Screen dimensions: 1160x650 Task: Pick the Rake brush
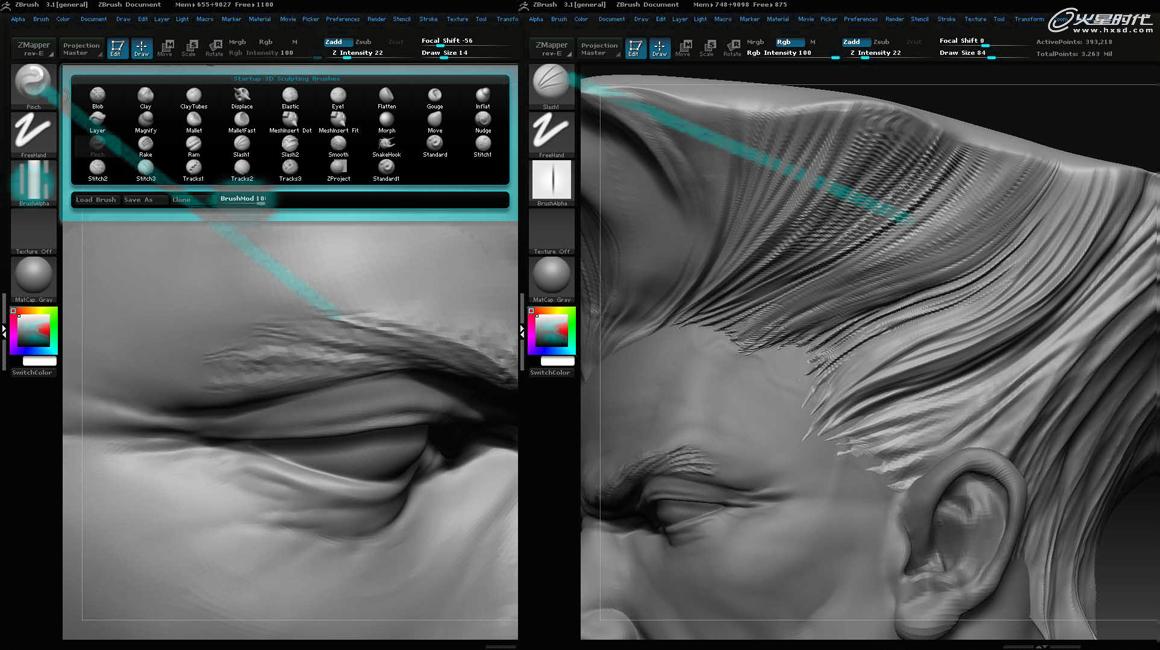tap(146, 146)
